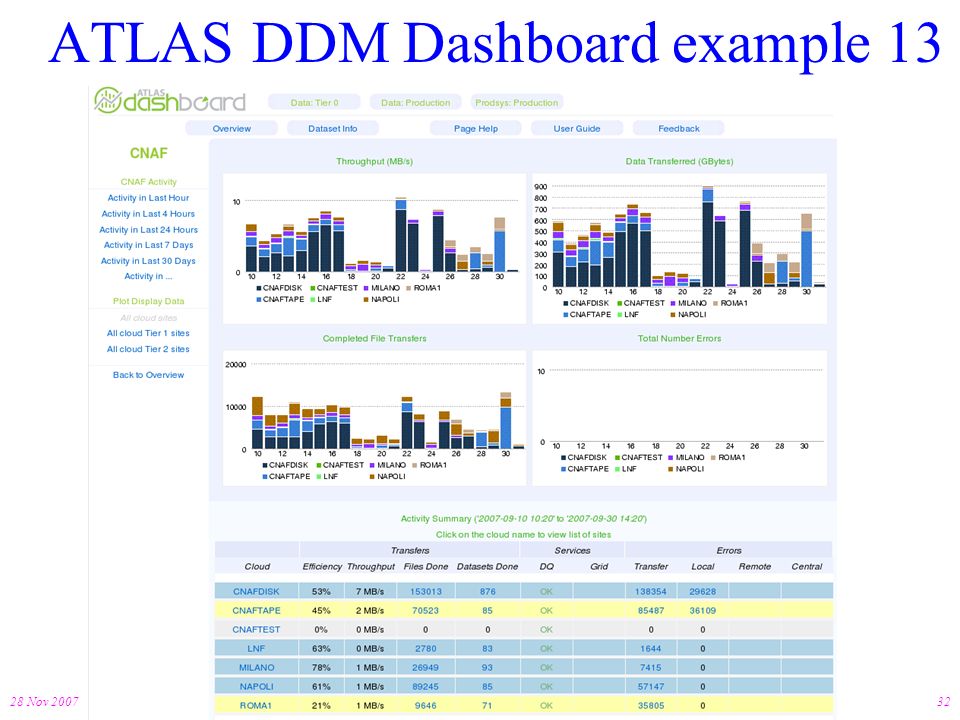Show Activity in Last 30 Days
This screenshot has height=720, width=960.
[x=148, y=261]
